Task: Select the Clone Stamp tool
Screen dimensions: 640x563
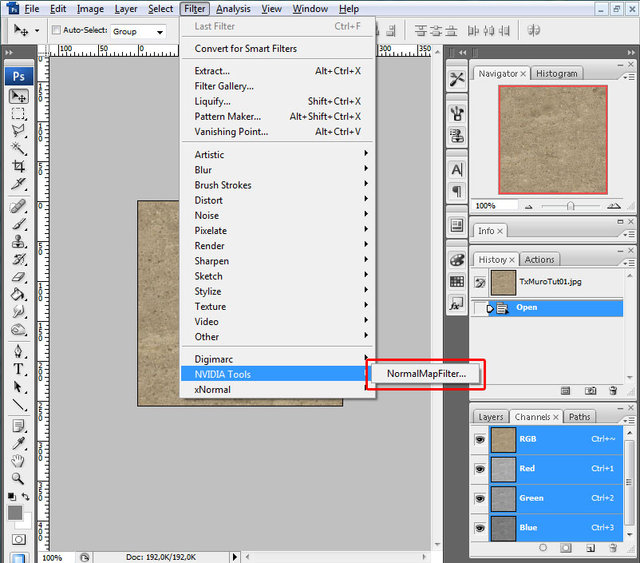Action: pos(18,241)
